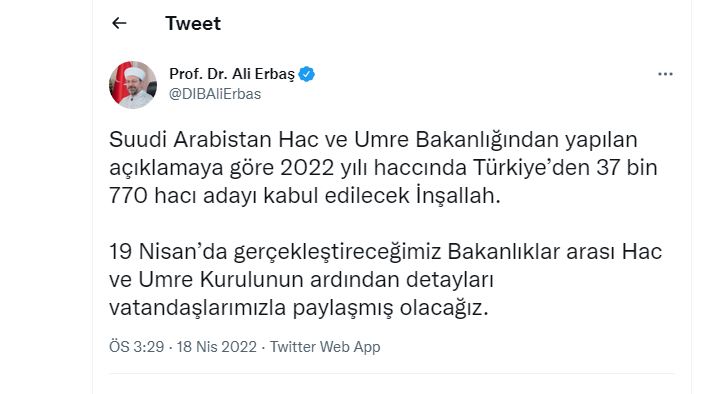Click the text 770 hacı adayı
Screen dimensions: 705x394
183,196
